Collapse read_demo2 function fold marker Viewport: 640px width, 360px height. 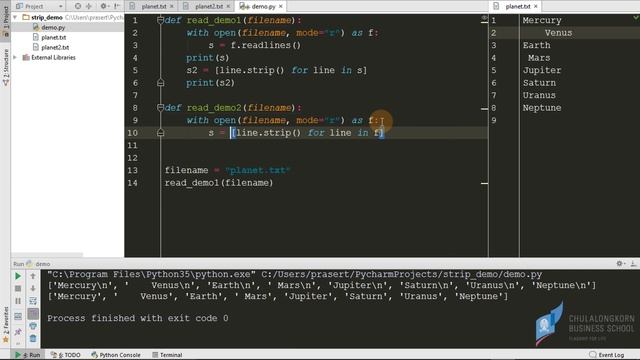pos(160,108)
